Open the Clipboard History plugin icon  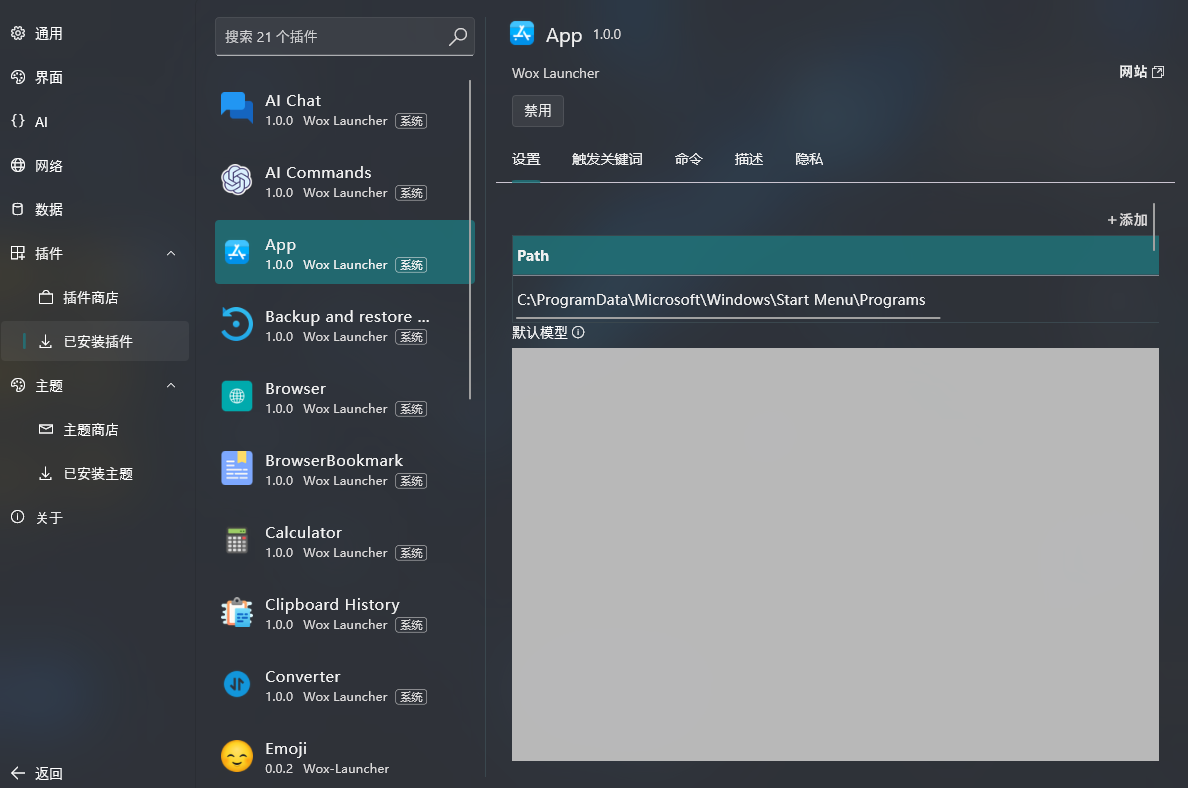tap(237, 612)
